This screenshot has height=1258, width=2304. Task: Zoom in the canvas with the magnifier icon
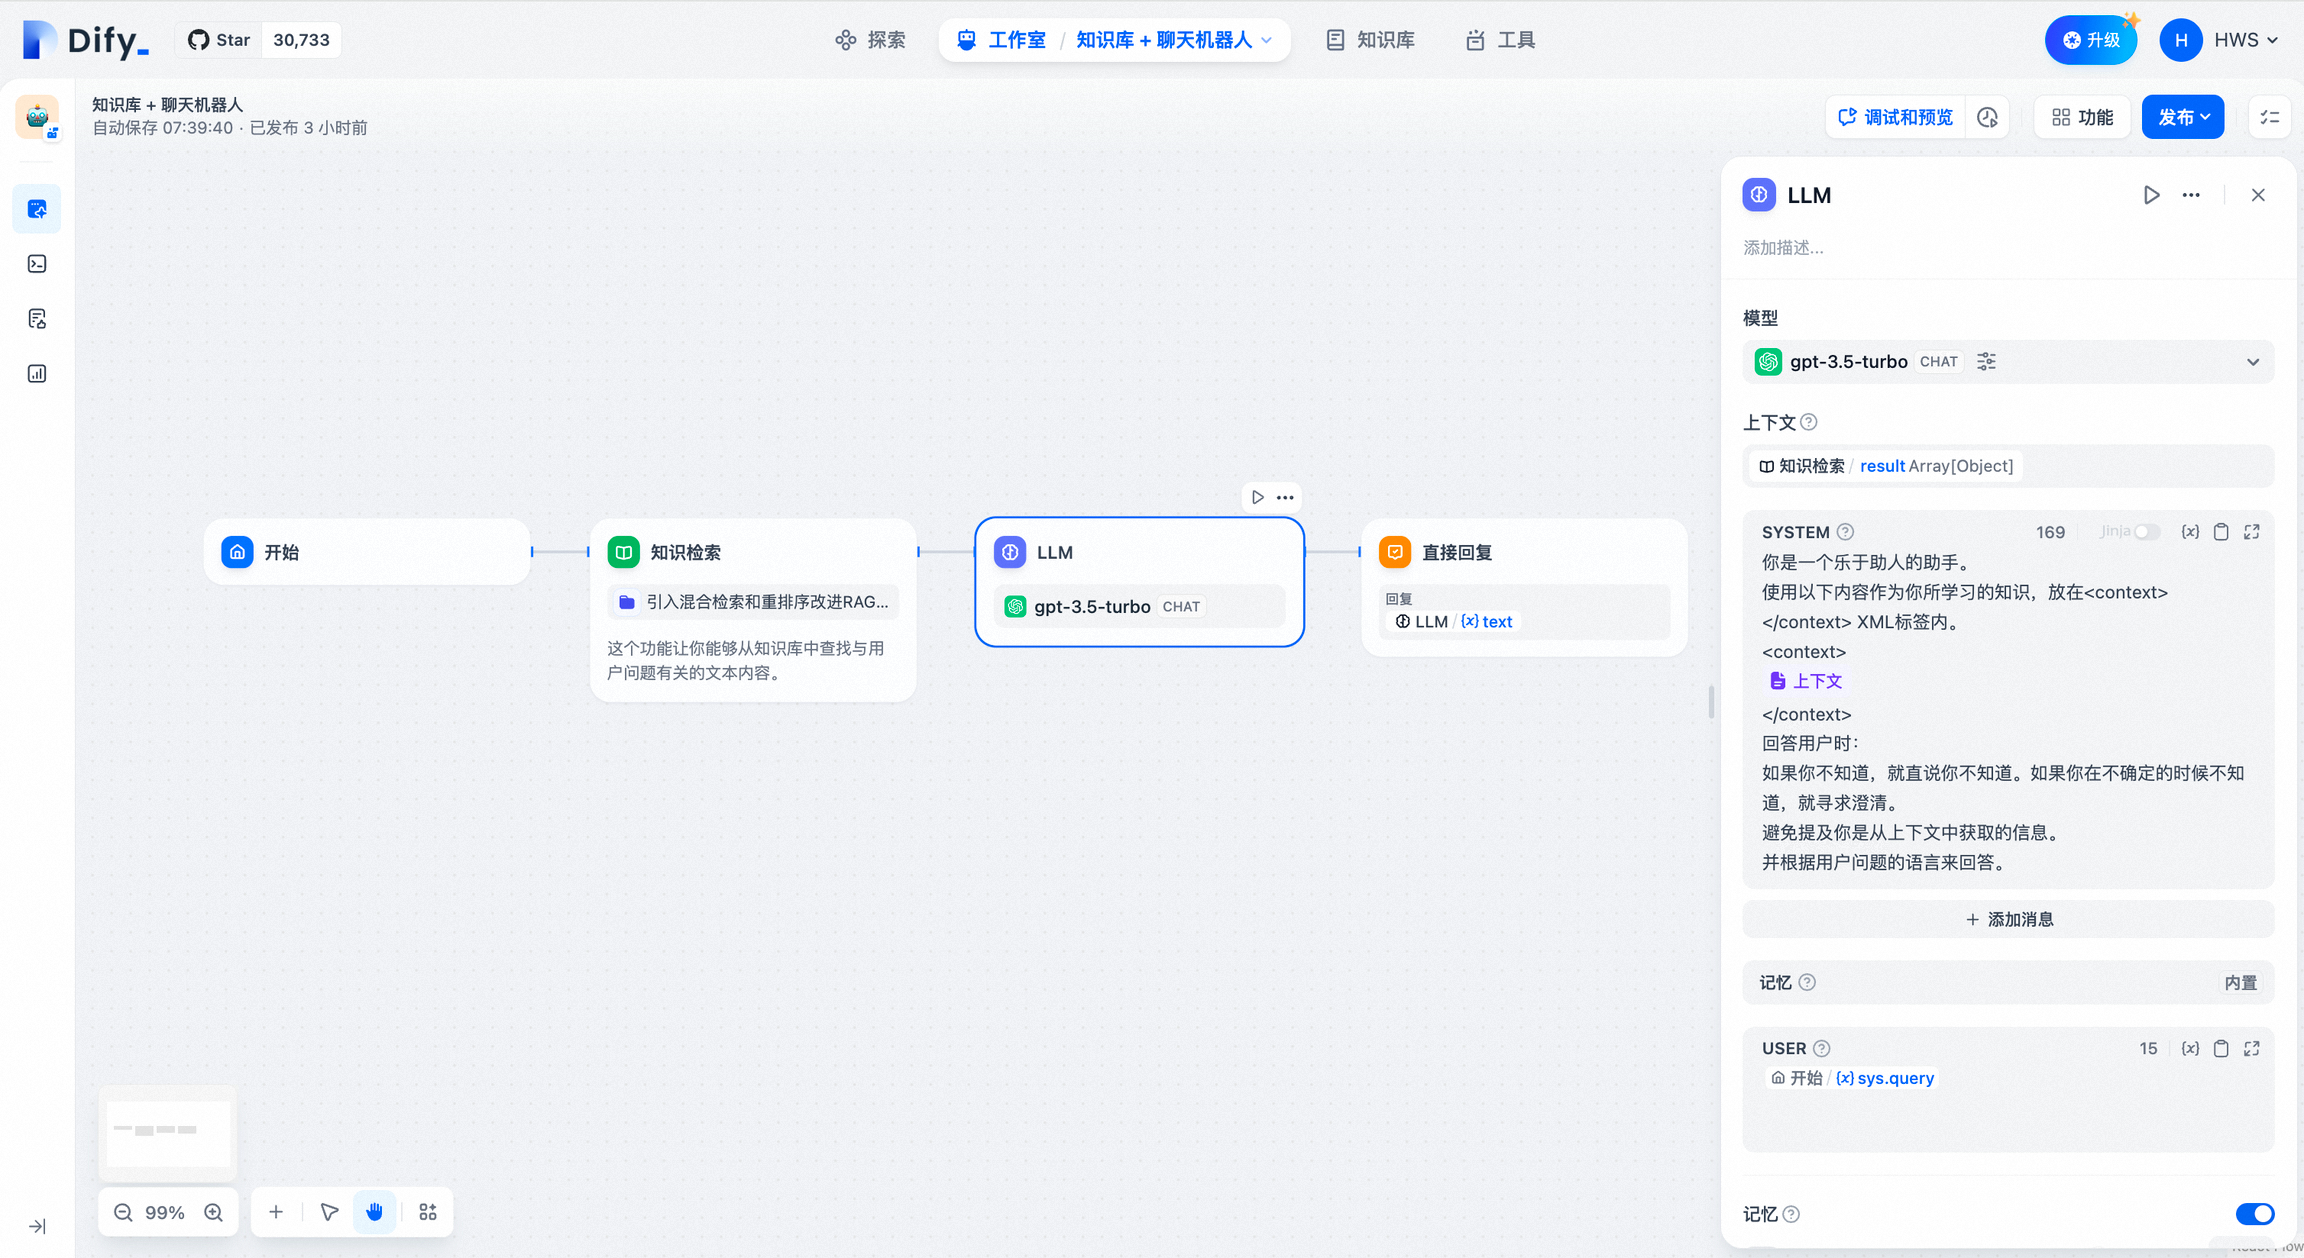pyautogui.click(x=213, y=1211)
